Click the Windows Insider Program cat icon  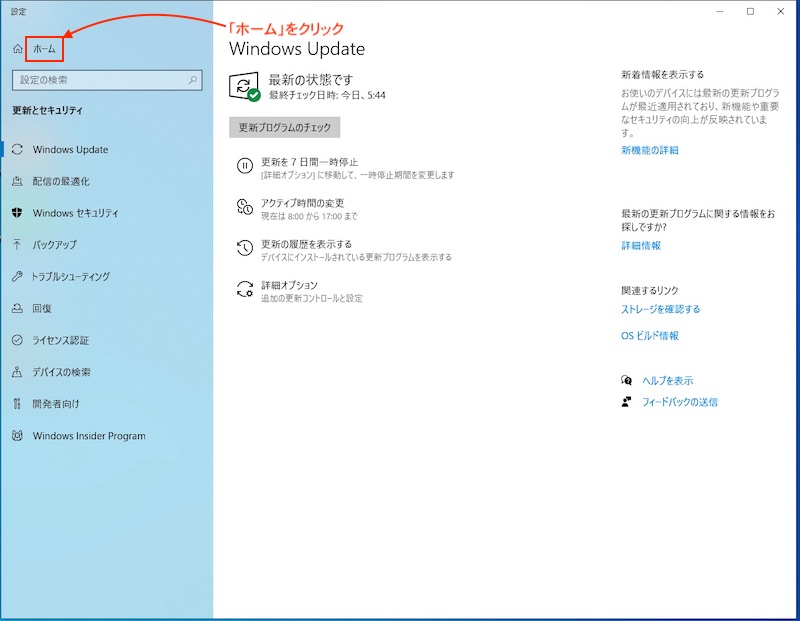[17, 436]
